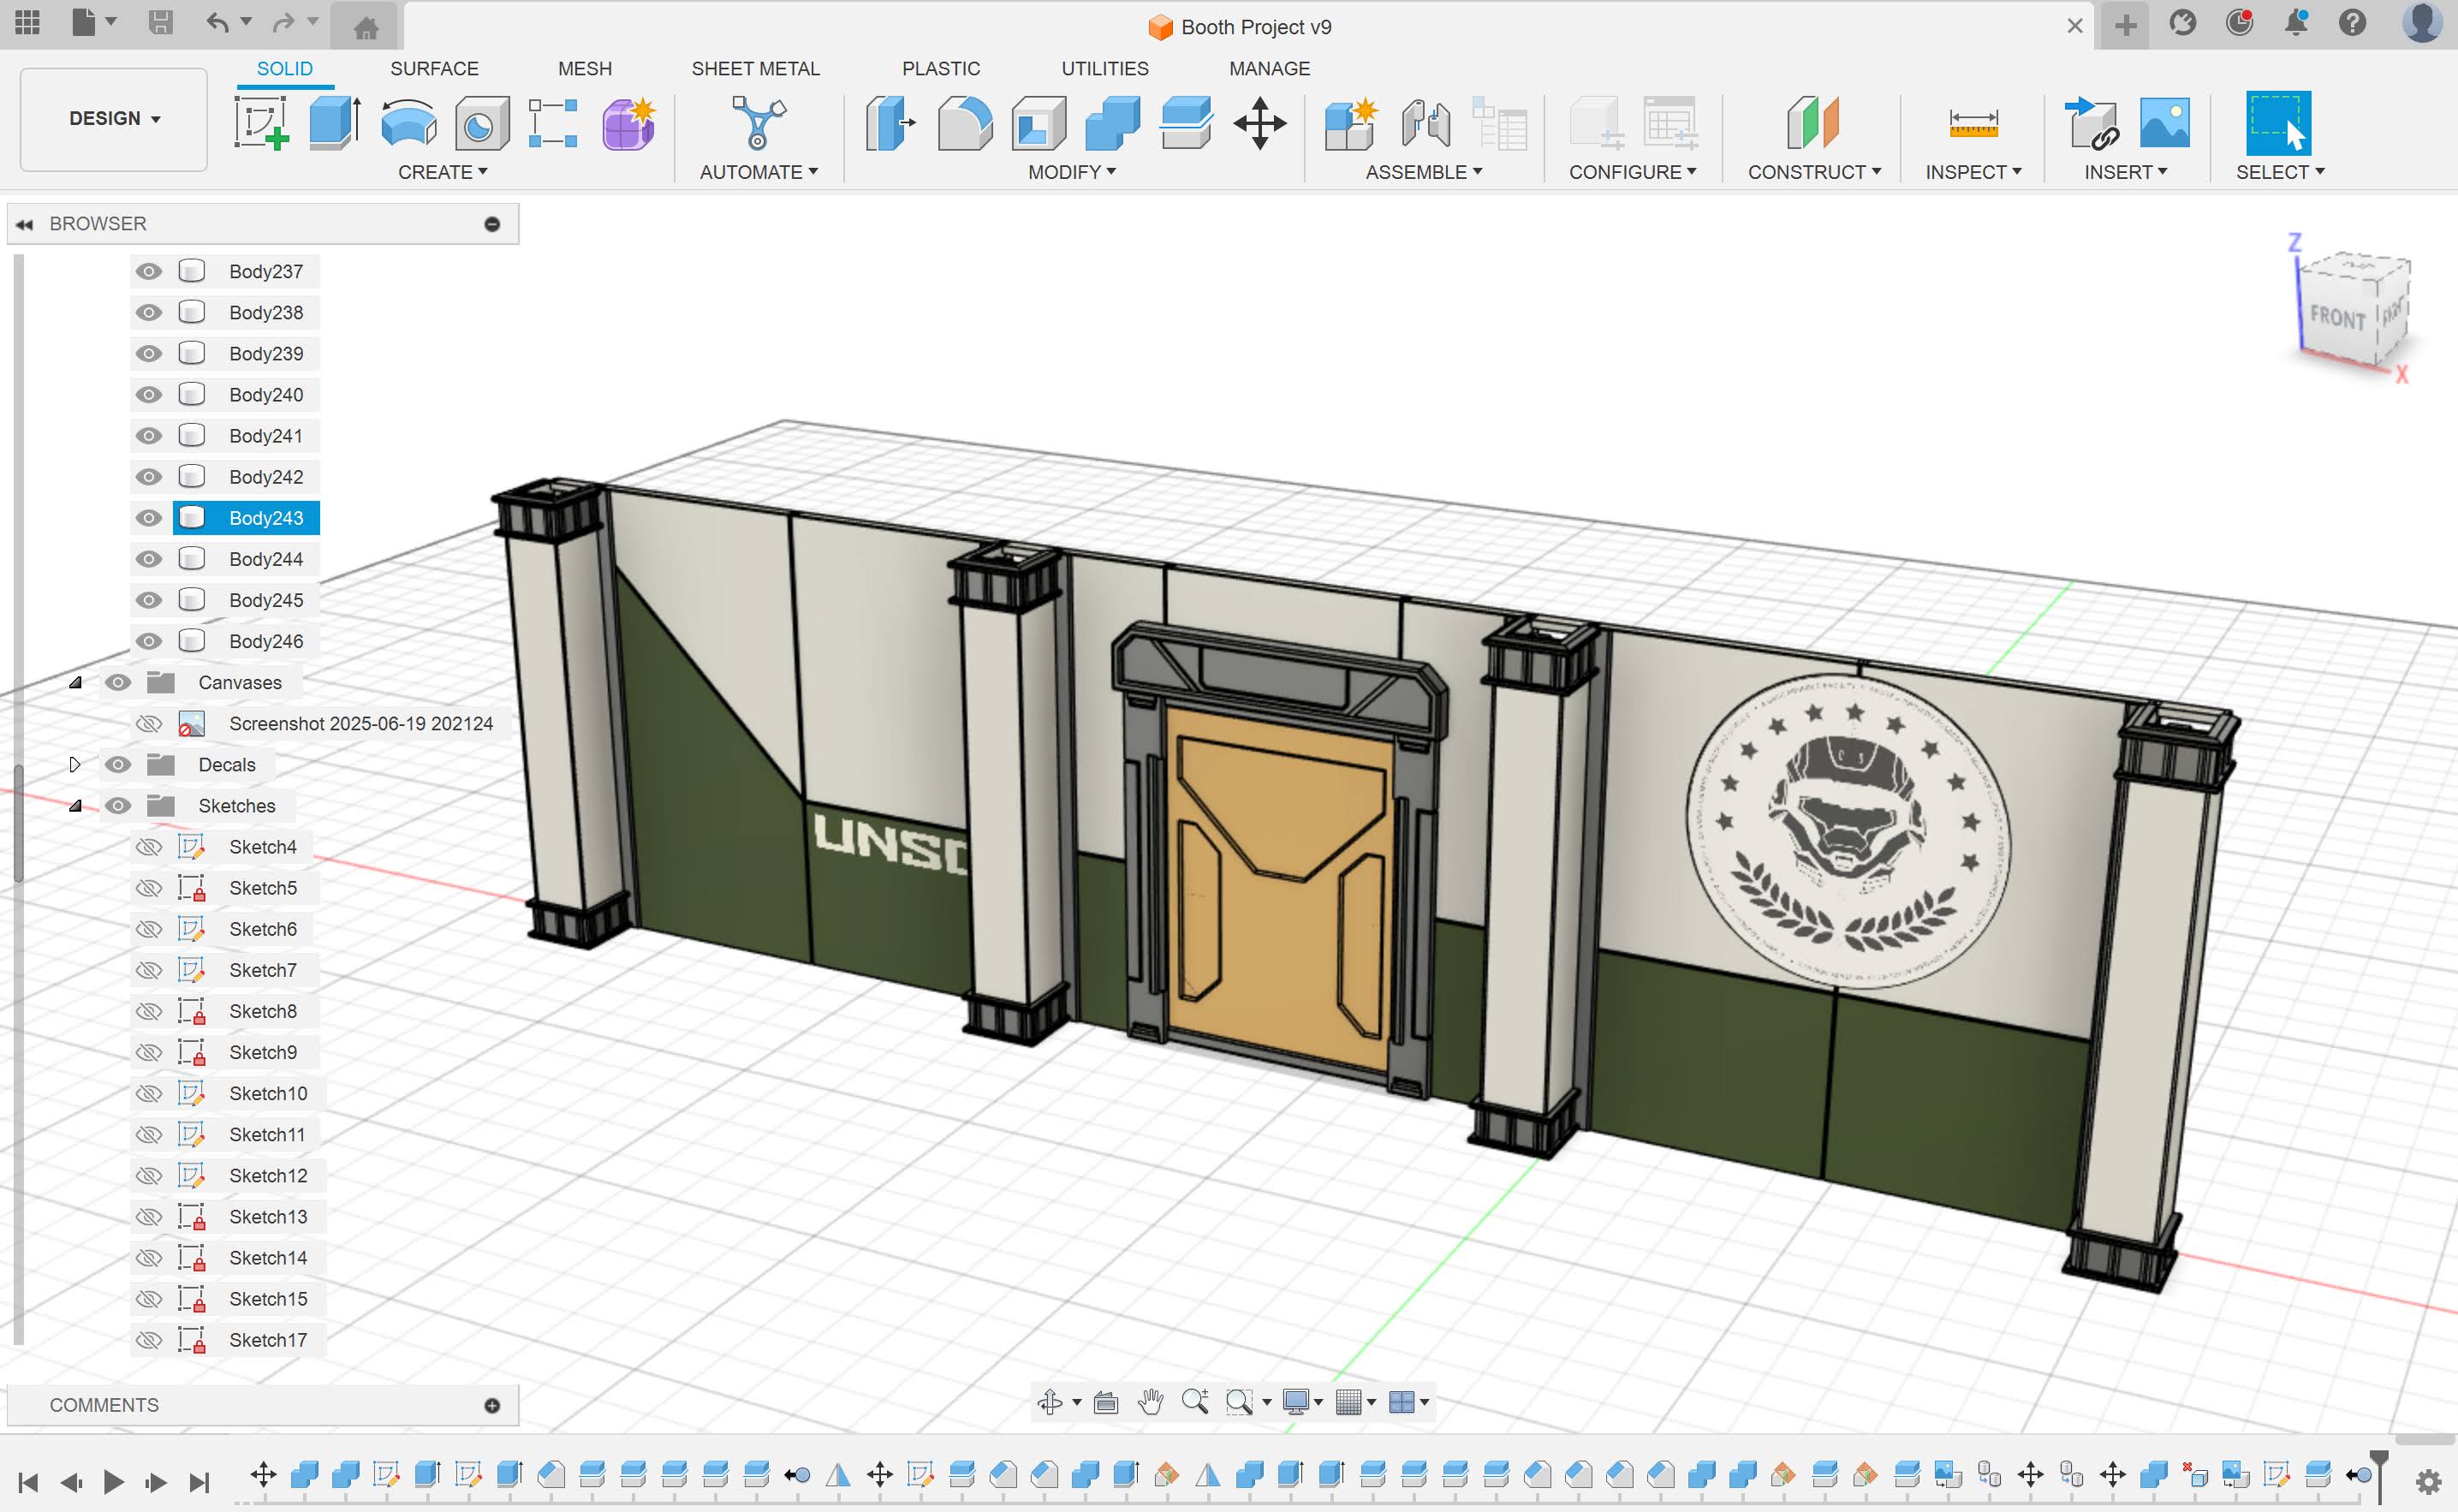Switch to the PLASTIC tab

pos(941,68)
